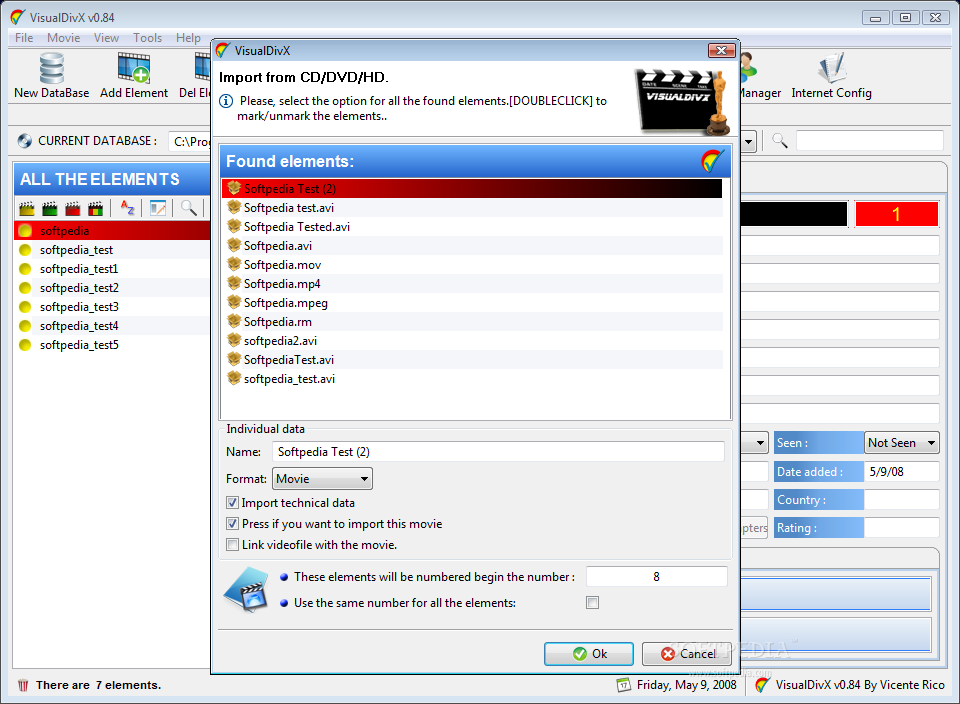Screen dimensions: 960x704
Task: Click the starting number field showing 8
Action: click(656, 577)
